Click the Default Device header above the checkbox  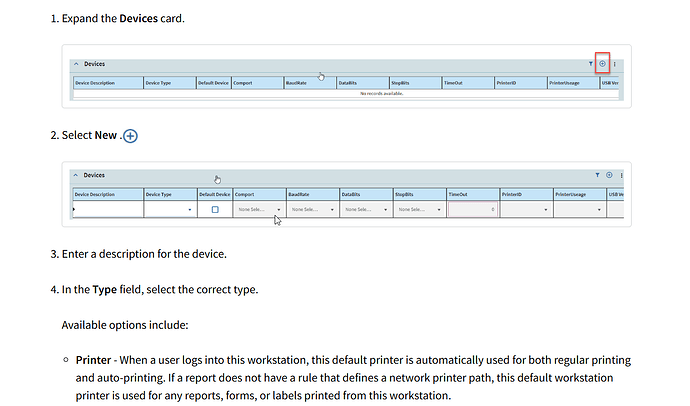coord(215,194)
